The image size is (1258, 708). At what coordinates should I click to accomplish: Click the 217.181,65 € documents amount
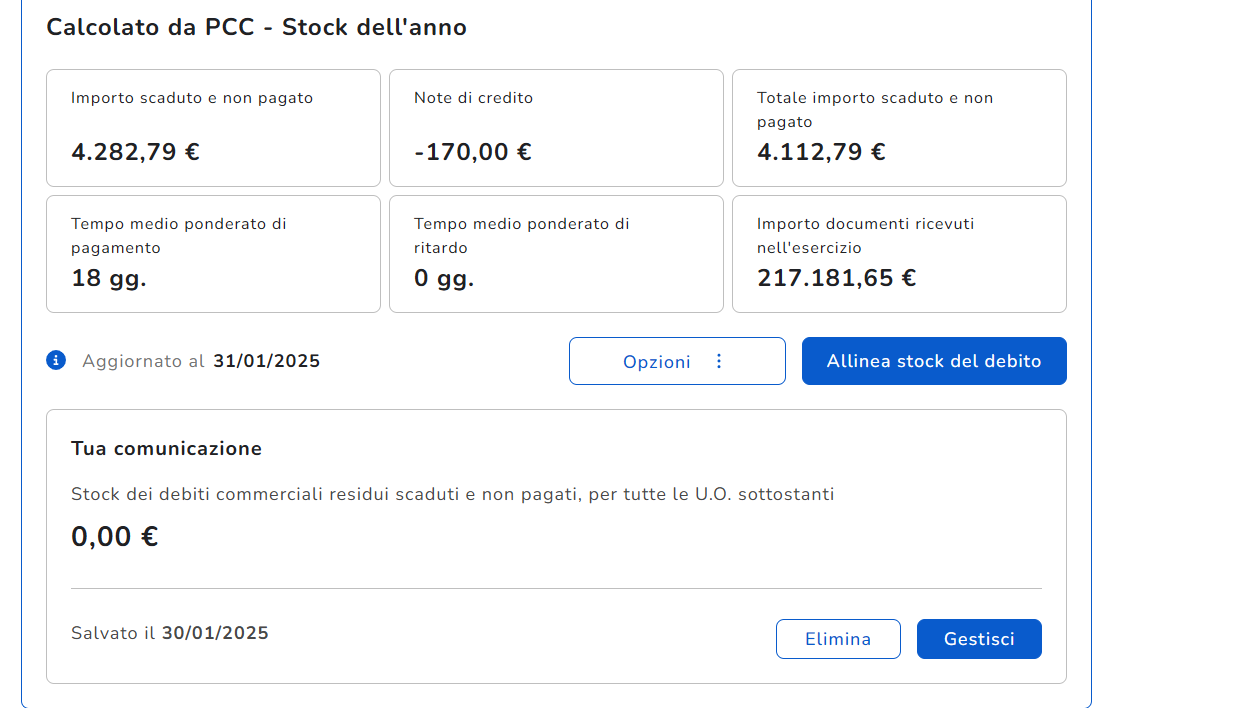pyautogui.click(x=836, y=278)
